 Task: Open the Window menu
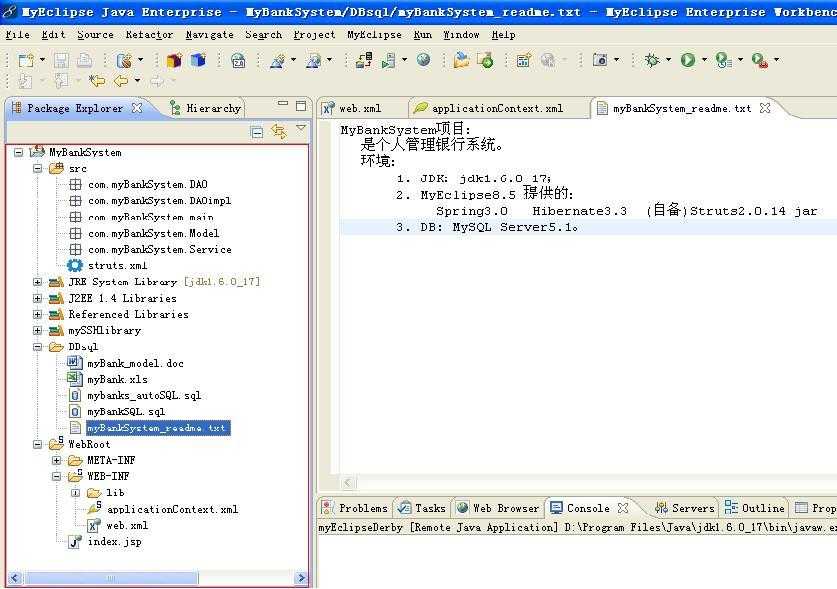click(x=461, y=35)
